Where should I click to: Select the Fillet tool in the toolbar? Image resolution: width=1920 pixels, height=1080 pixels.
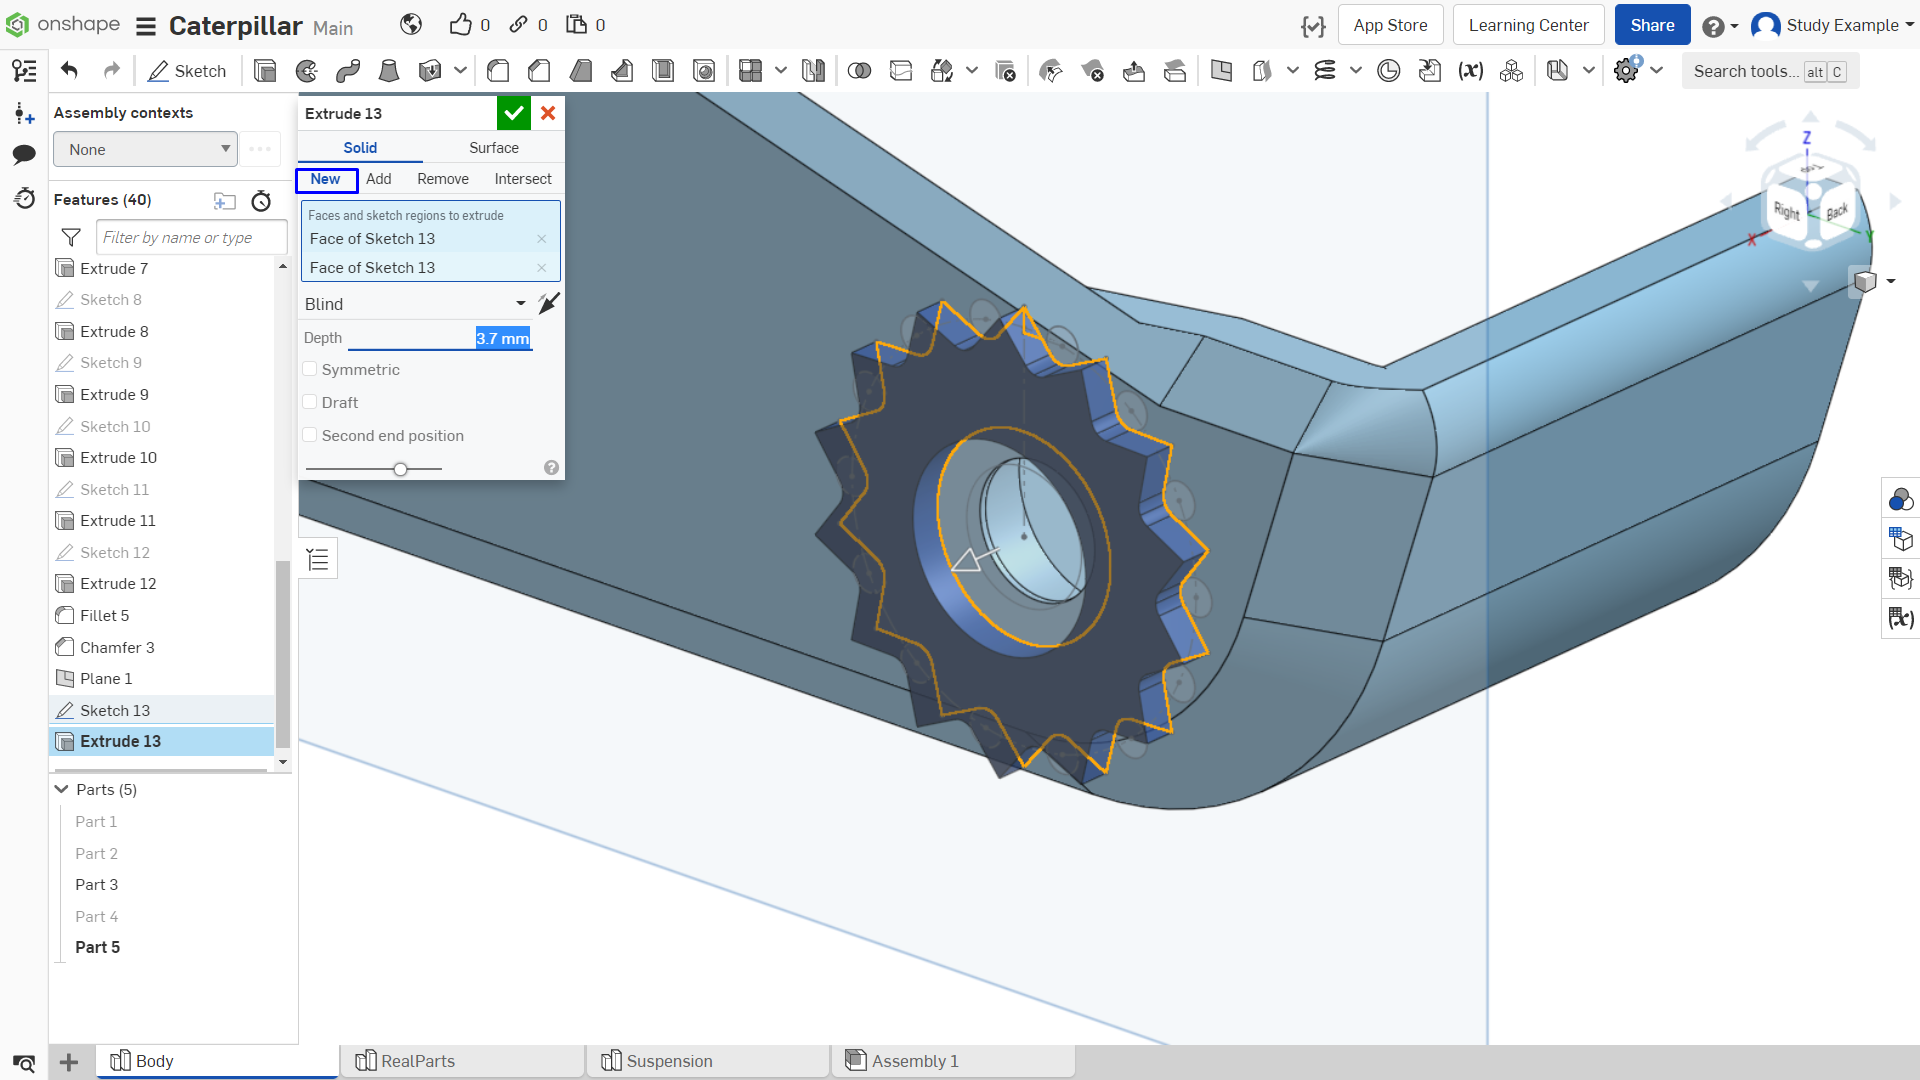[498, 71]
